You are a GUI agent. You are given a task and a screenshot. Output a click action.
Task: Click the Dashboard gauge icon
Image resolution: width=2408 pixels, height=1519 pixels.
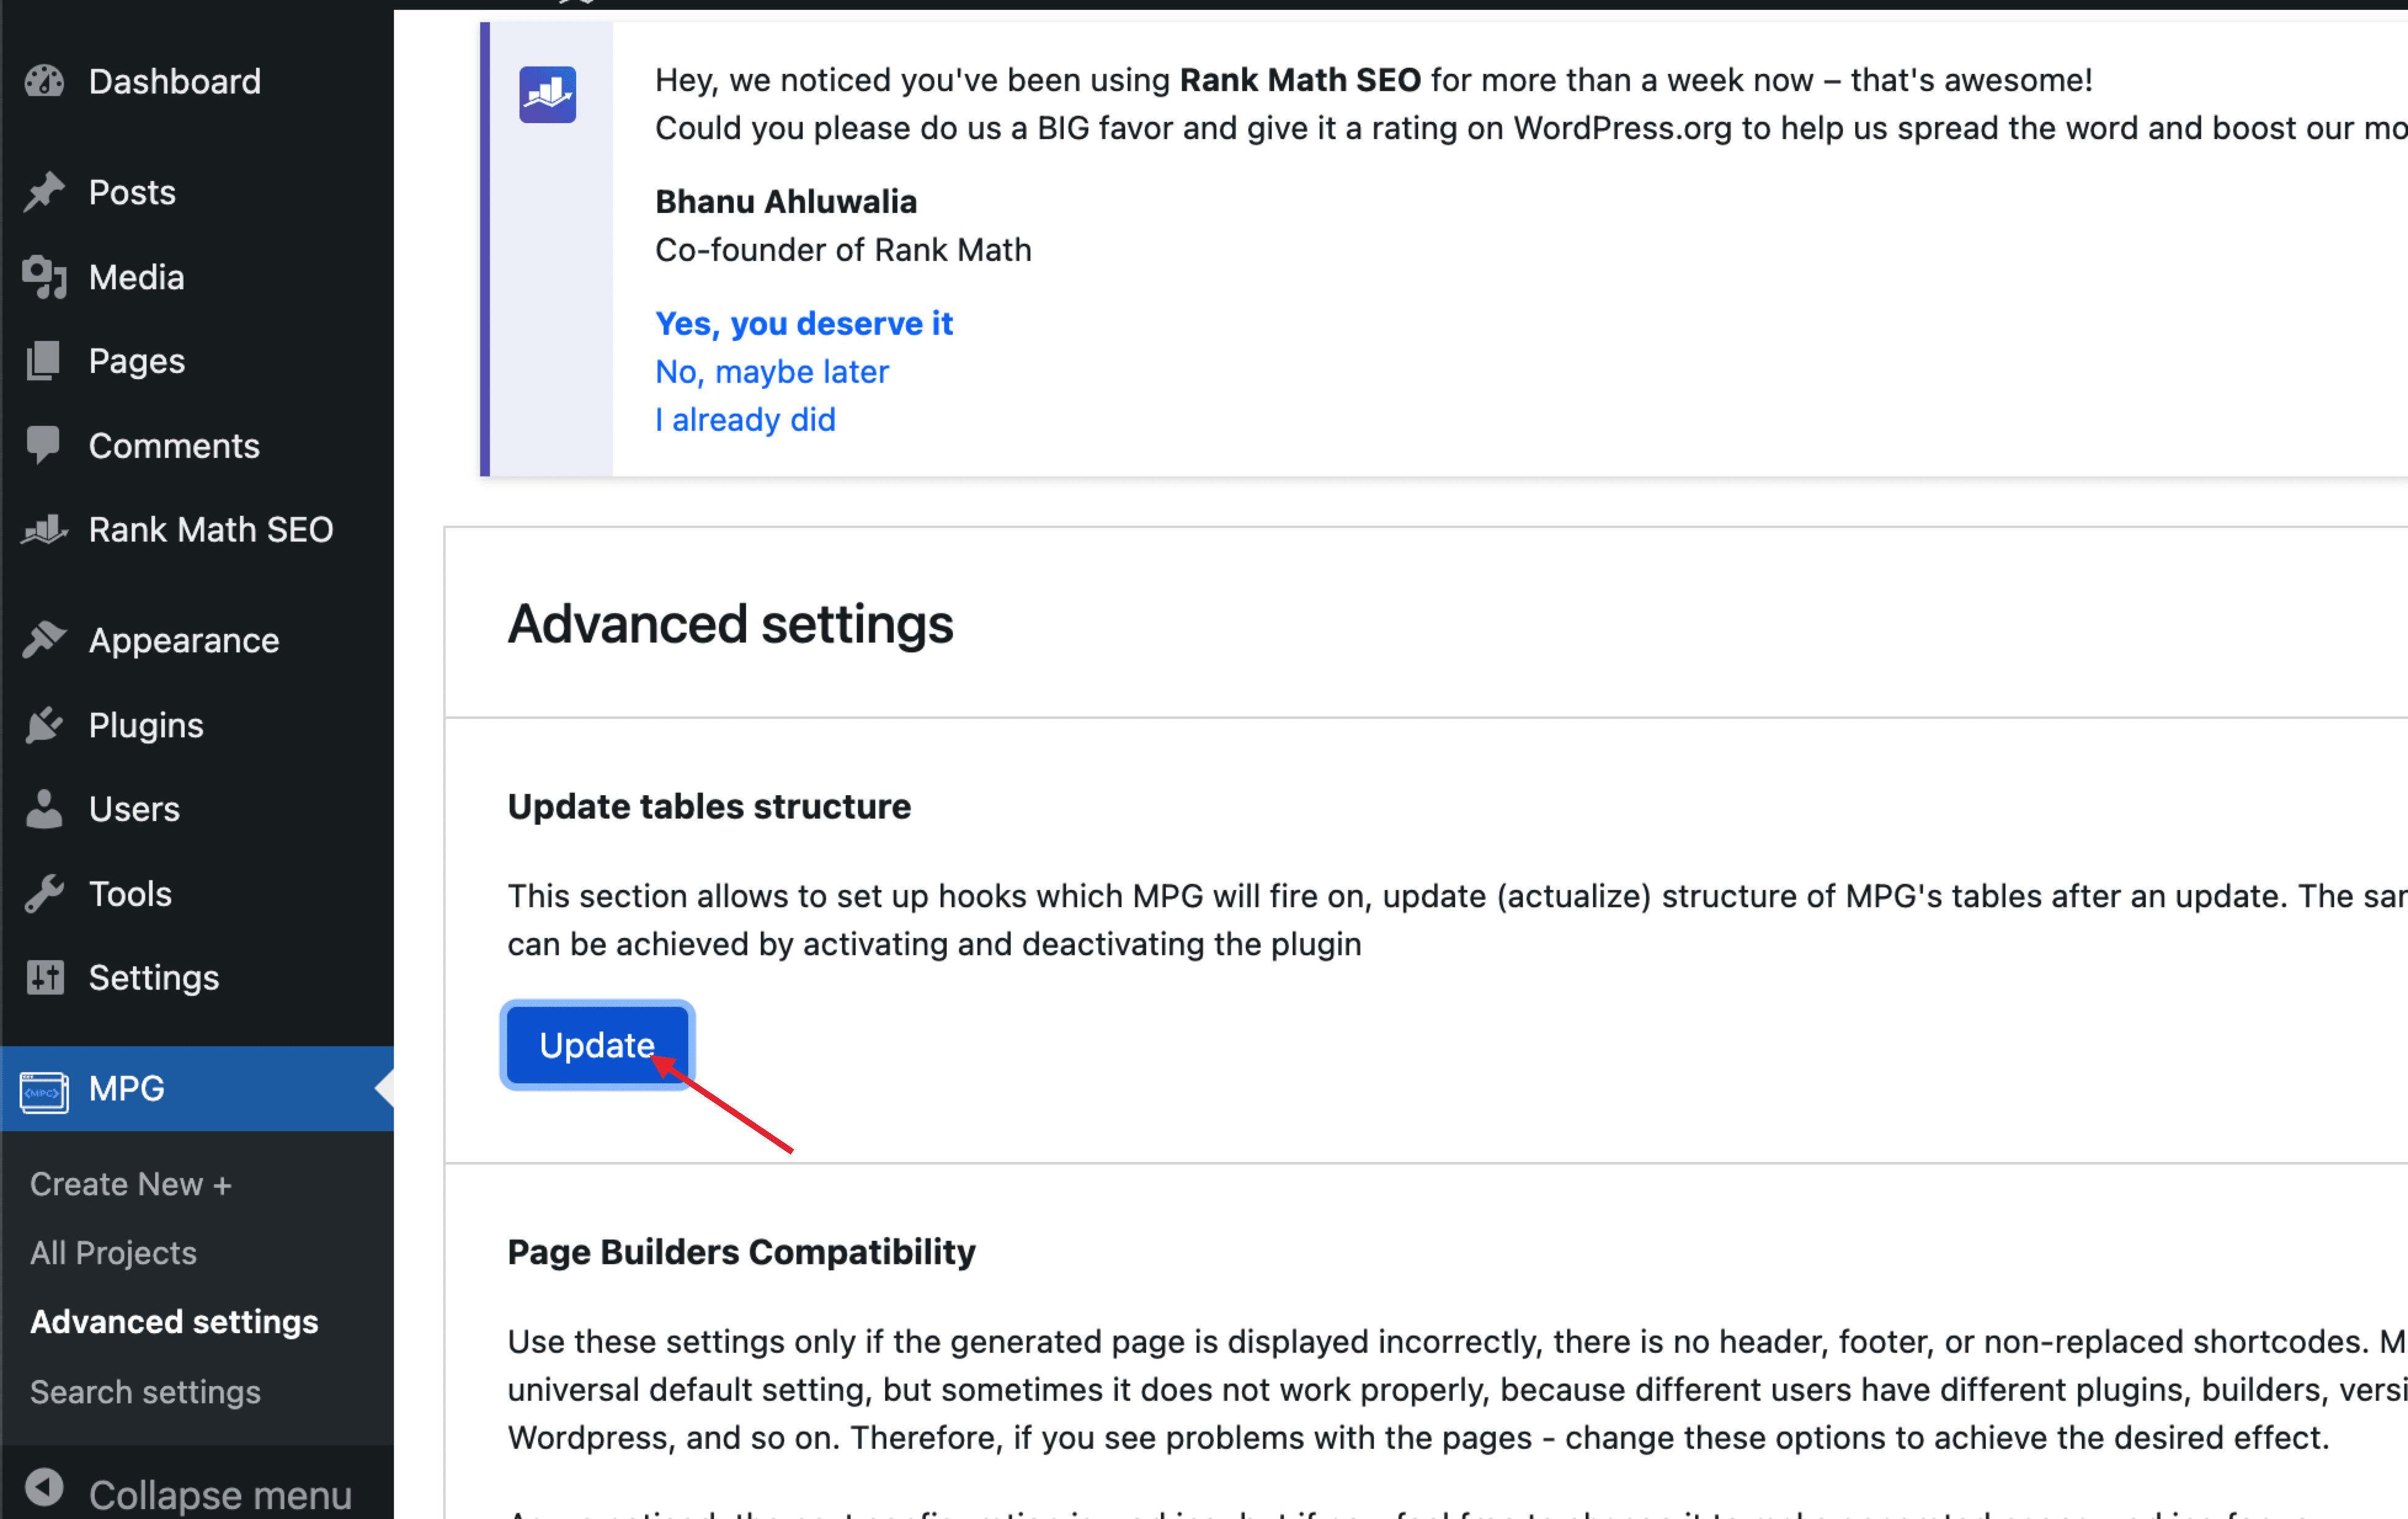pos(44,81)
